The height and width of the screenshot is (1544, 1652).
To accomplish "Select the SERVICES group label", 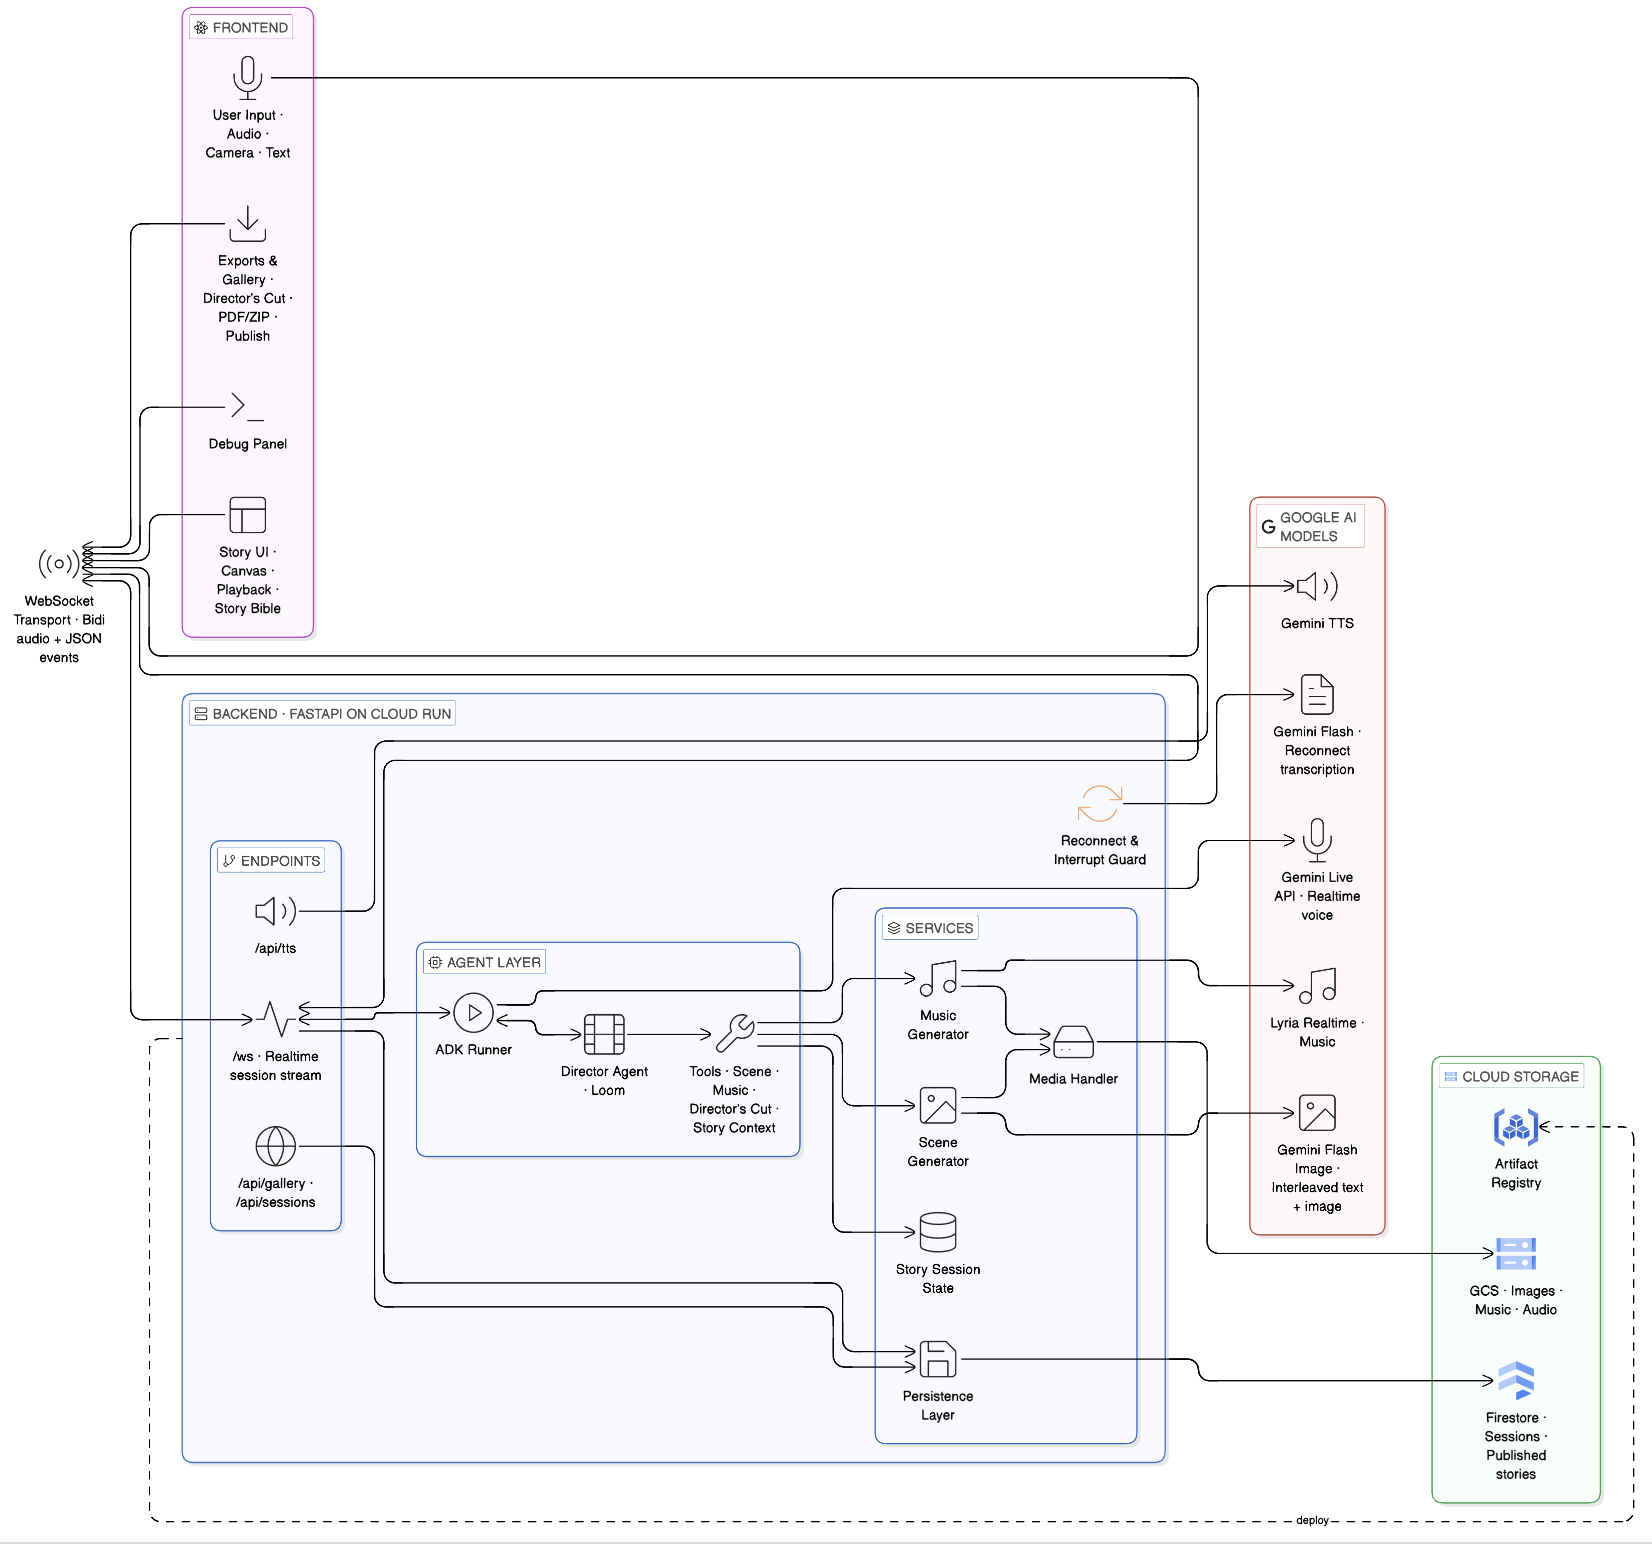I will tap(930, 928).
